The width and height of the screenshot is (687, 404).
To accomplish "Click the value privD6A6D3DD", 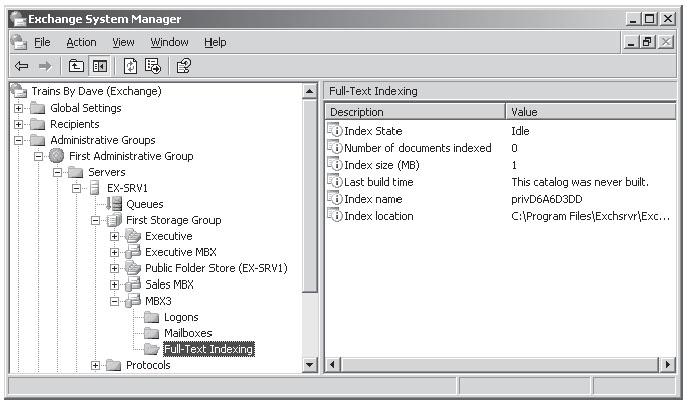I will 546,199.
